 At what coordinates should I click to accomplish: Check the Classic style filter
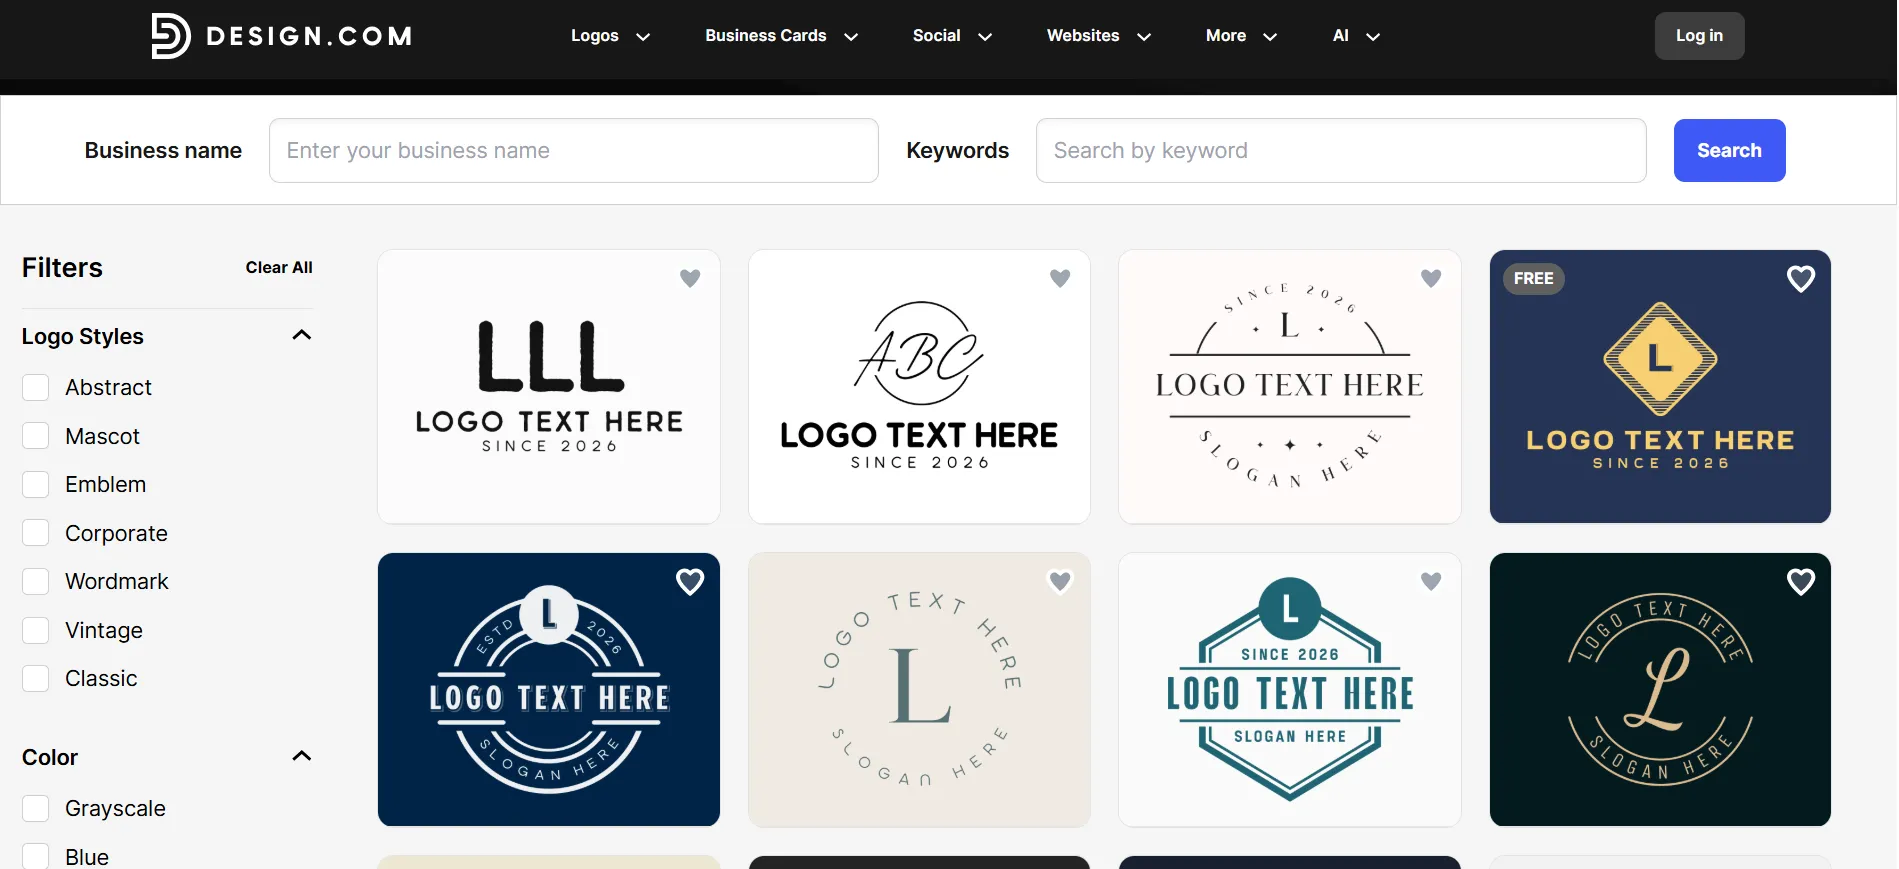click(x=36, y=679)
